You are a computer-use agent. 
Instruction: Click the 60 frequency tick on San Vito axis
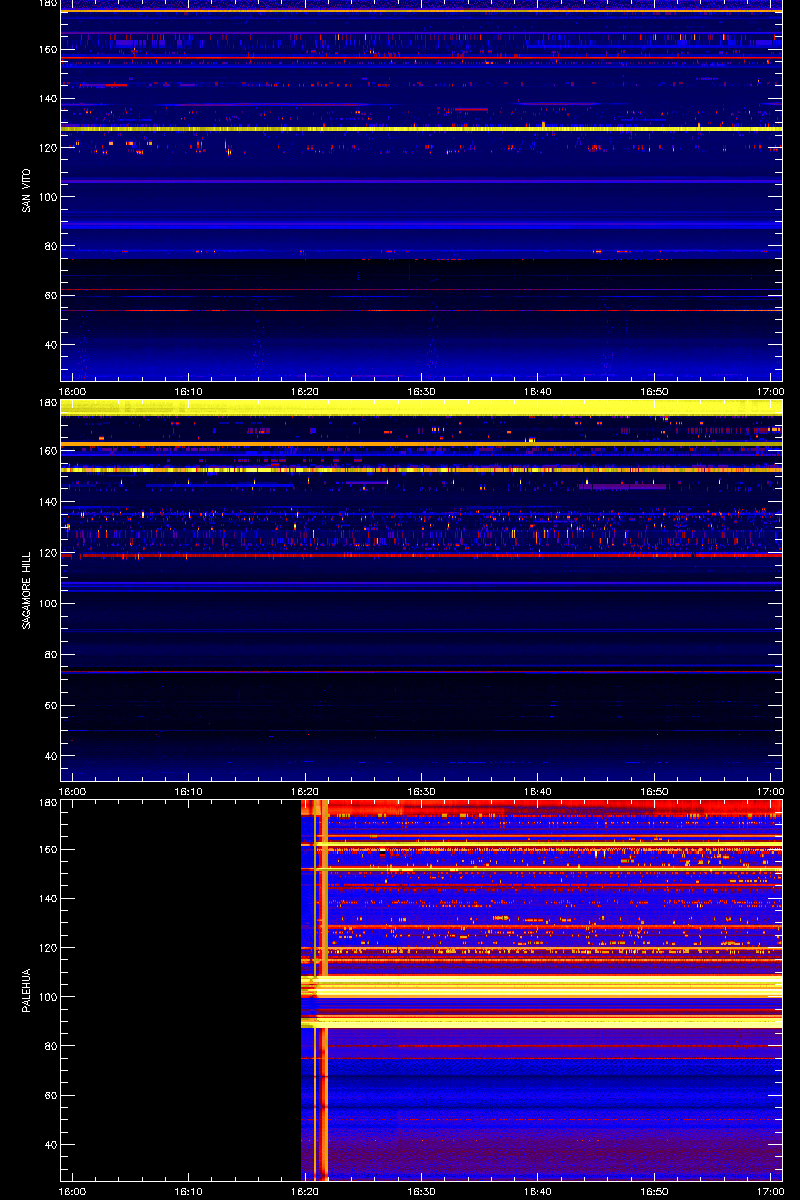50,296
